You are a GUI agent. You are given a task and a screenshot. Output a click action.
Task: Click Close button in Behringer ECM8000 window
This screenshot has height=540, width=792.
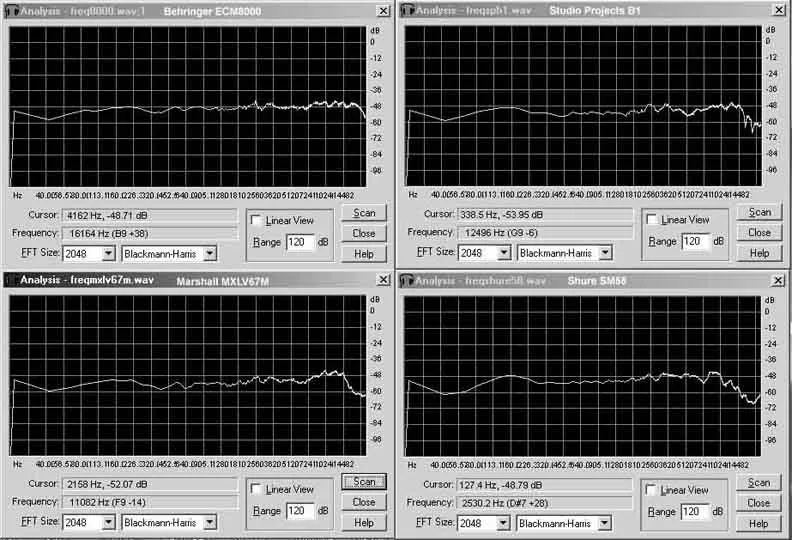364,233
